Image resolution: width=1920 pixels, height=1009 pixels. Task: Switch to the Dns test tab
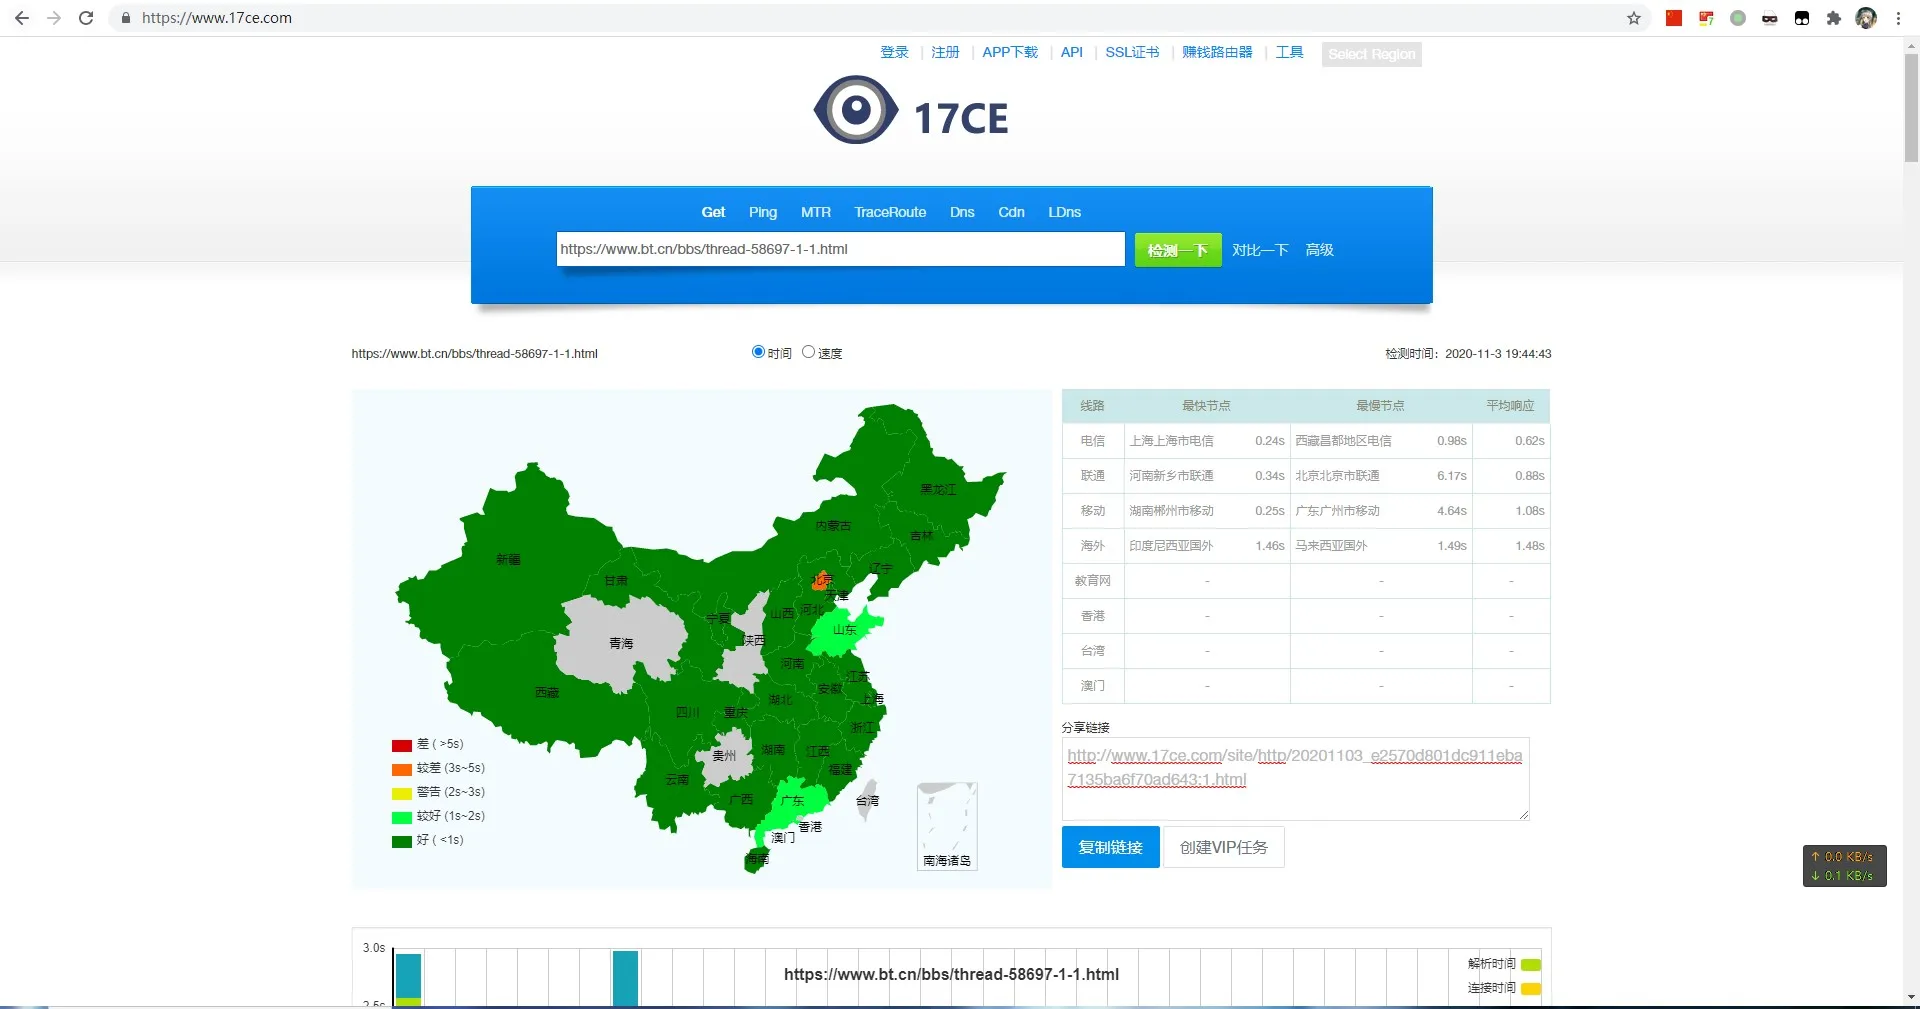[962, 212]
